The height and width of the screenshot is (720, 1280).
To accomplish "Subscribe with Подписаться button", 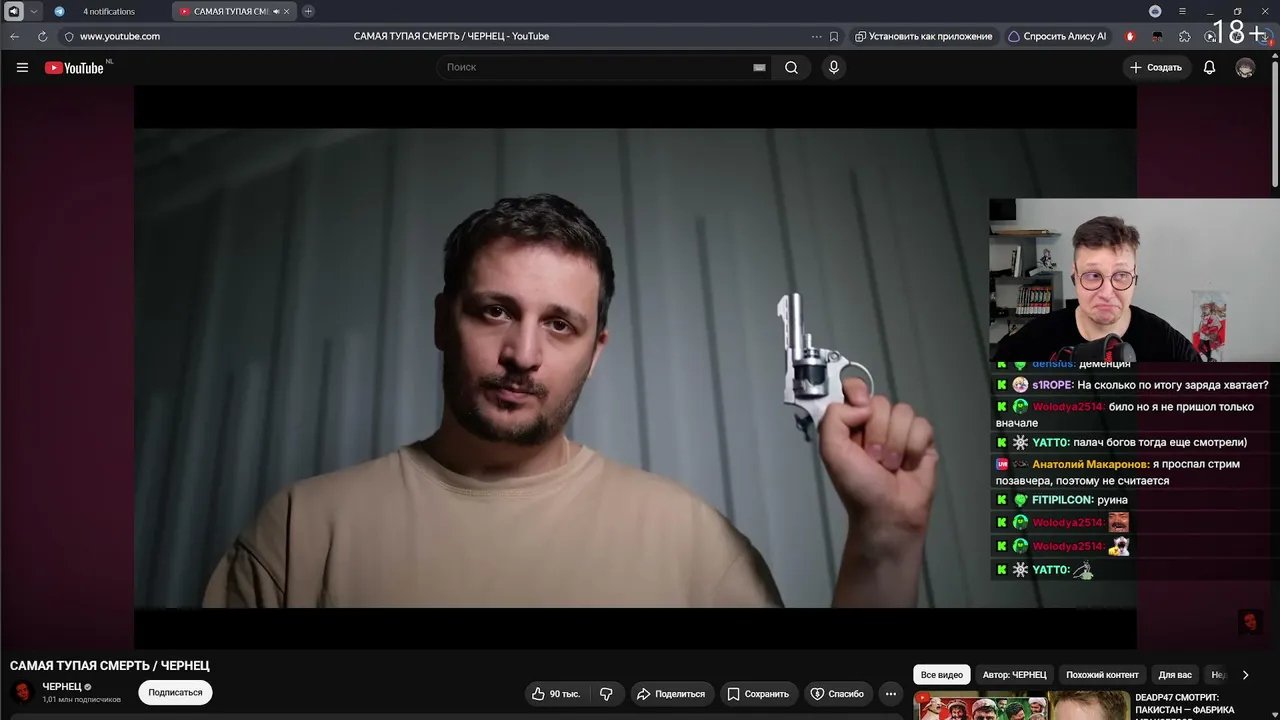I will click(x=175, y=692).
